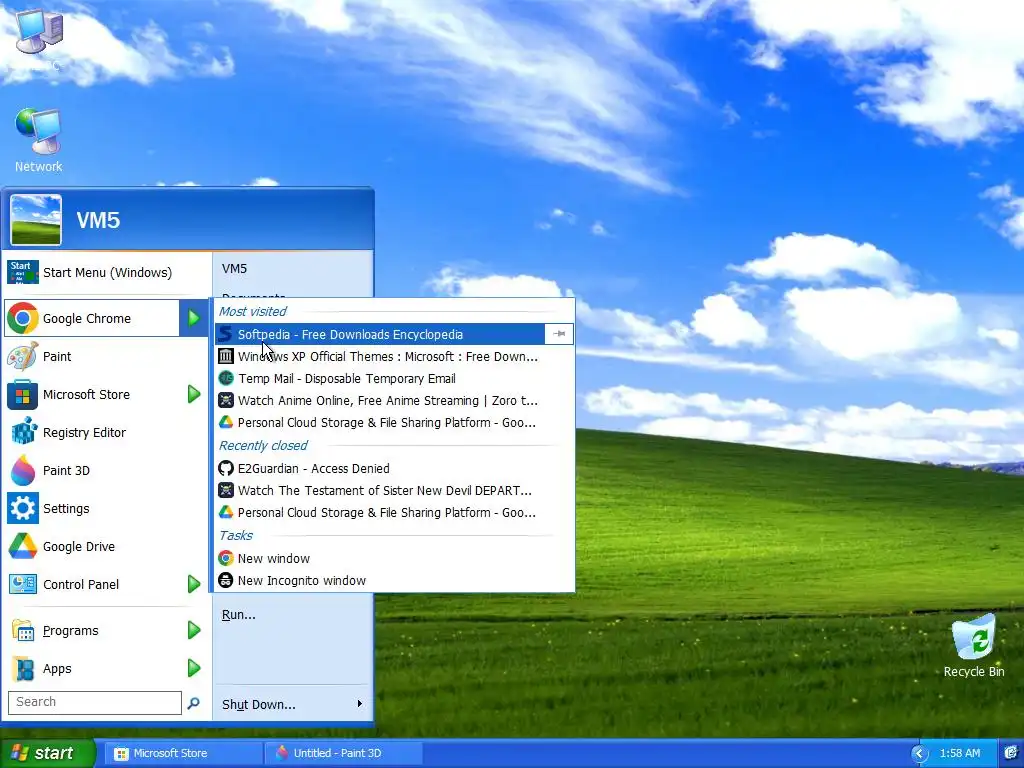Expand Google Chrome jump list arrow
Screen dimensions: 1024x768
pos(194,318)
